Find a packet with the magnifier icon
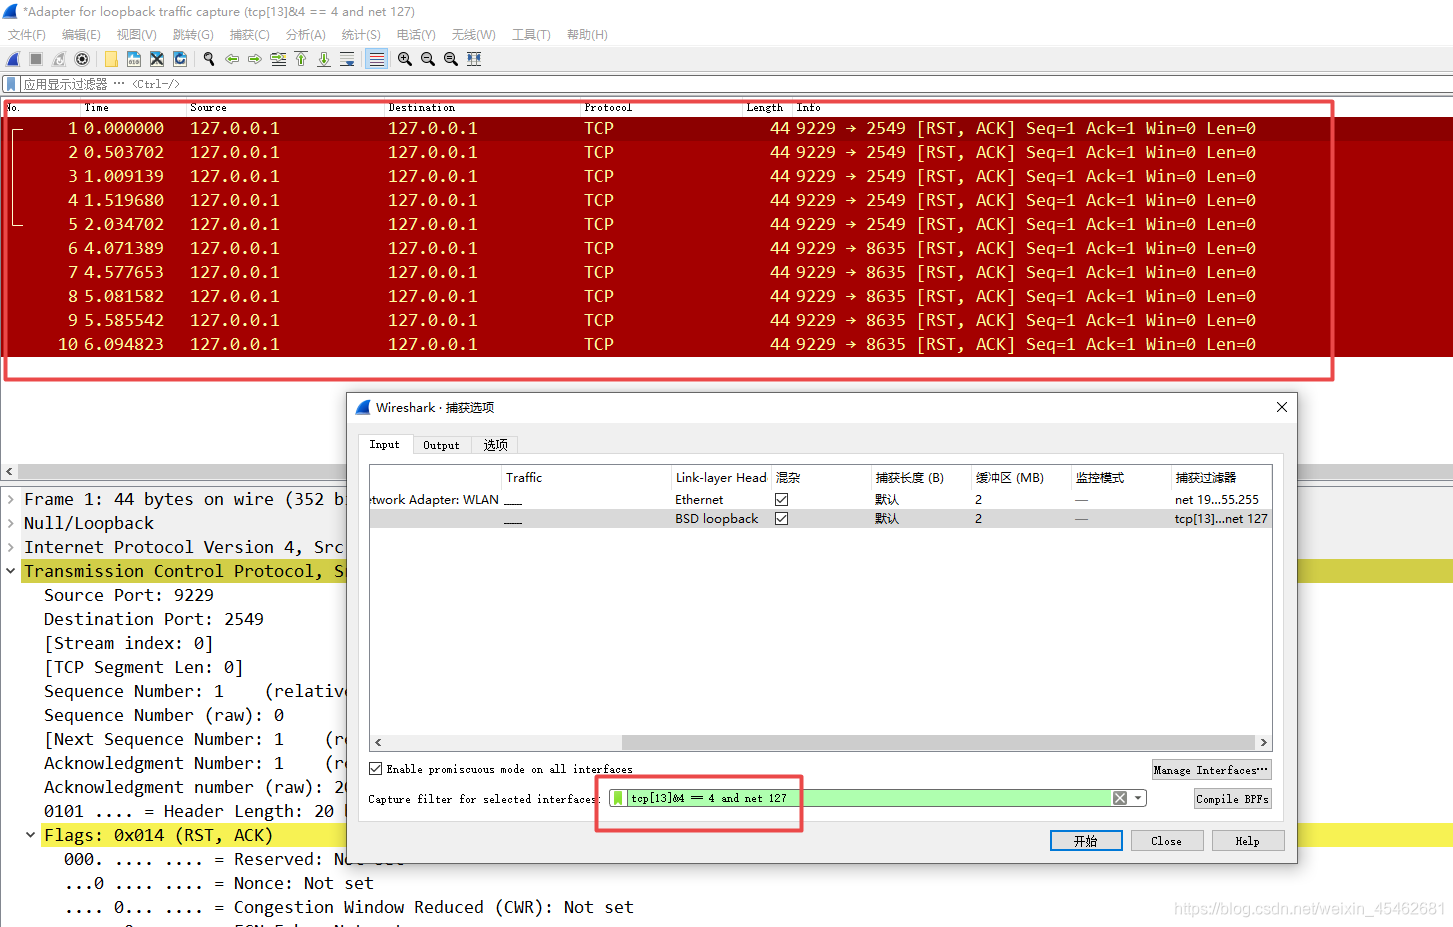Image resolution: width=1453 pixels, height=927 pixels. click(209, 59)
